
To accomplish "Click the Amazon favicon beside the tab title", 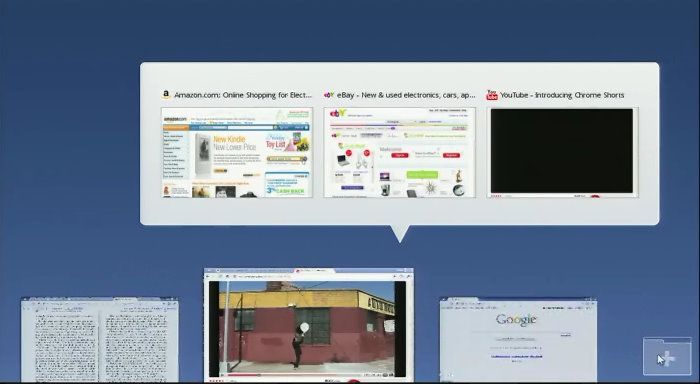I will coord(166,94).
